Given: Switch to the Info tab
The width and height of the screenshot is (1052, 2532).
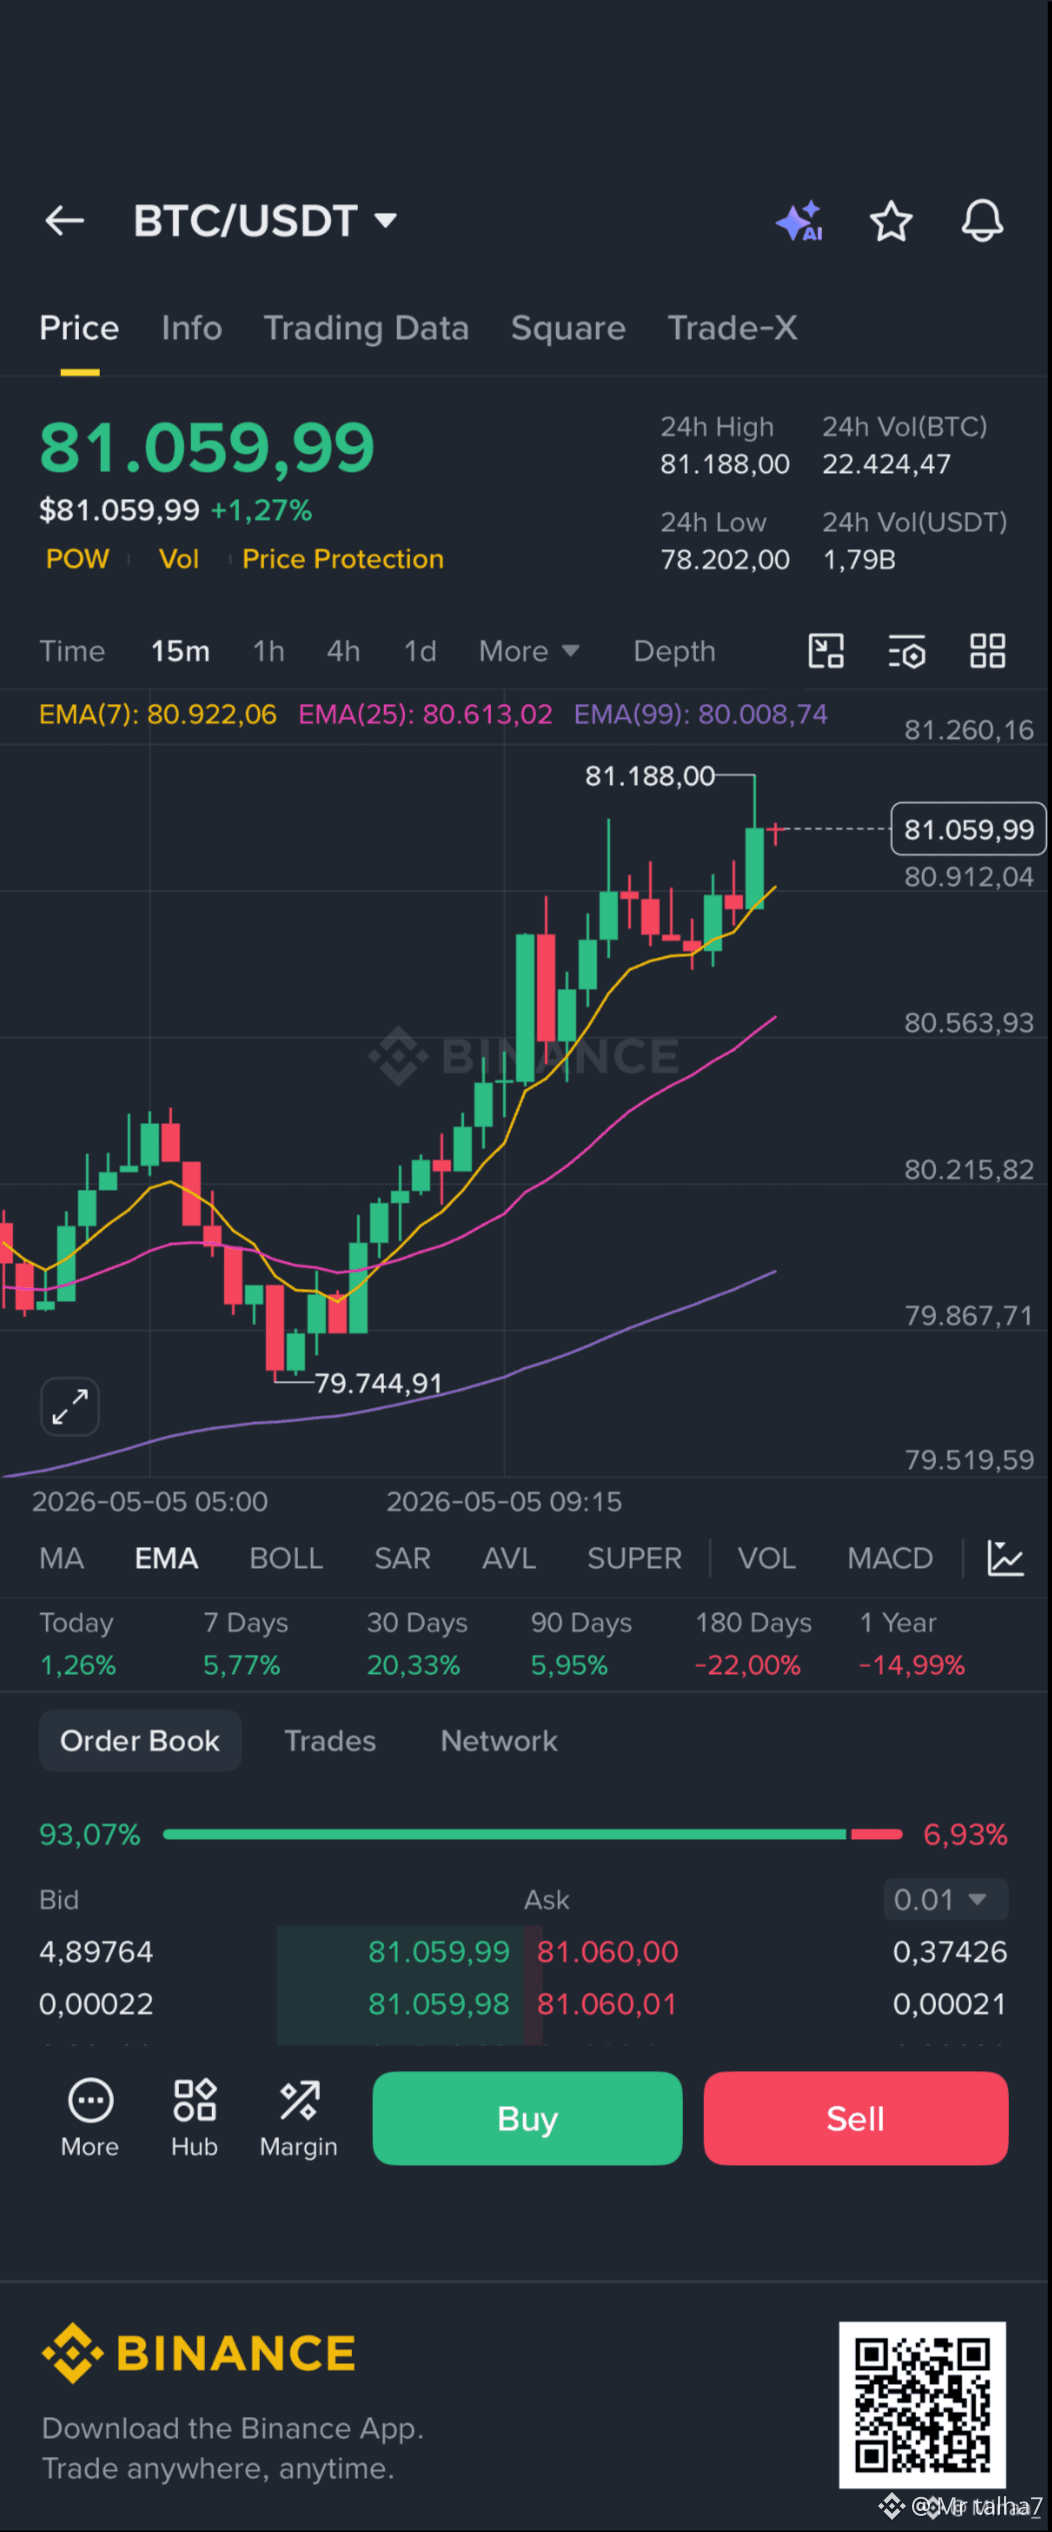Looking at the screenshot, I should pos(192,328).
